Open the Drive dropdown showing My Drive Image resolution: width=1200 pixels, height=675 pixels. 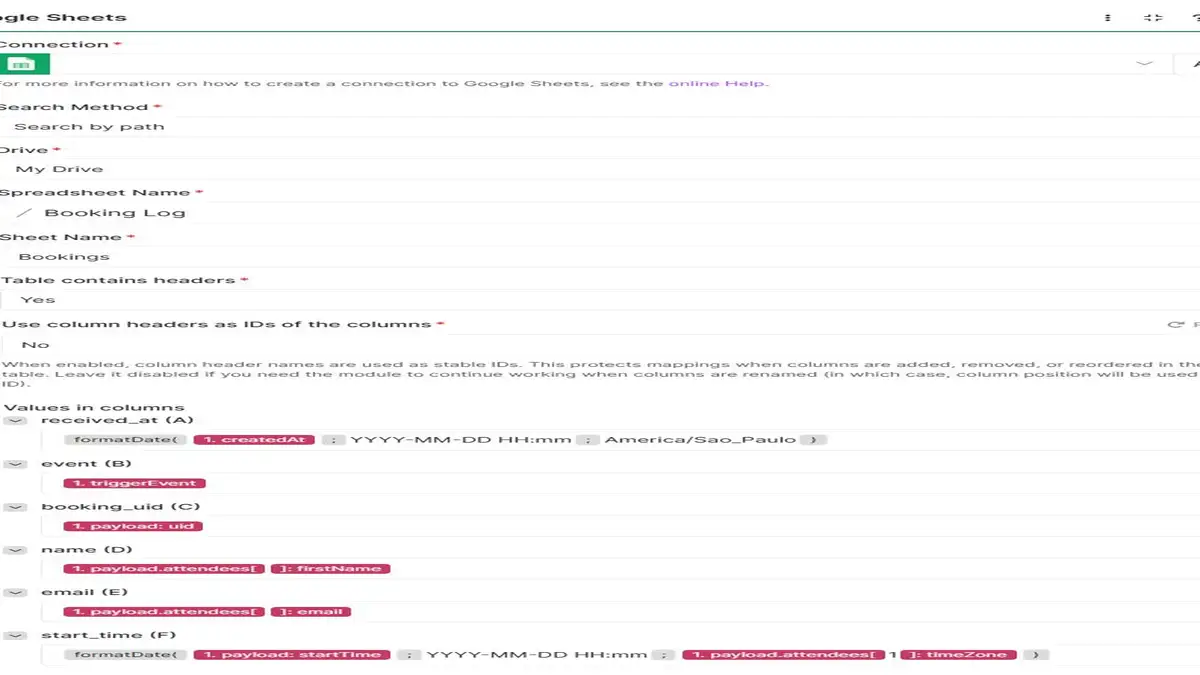600,169
